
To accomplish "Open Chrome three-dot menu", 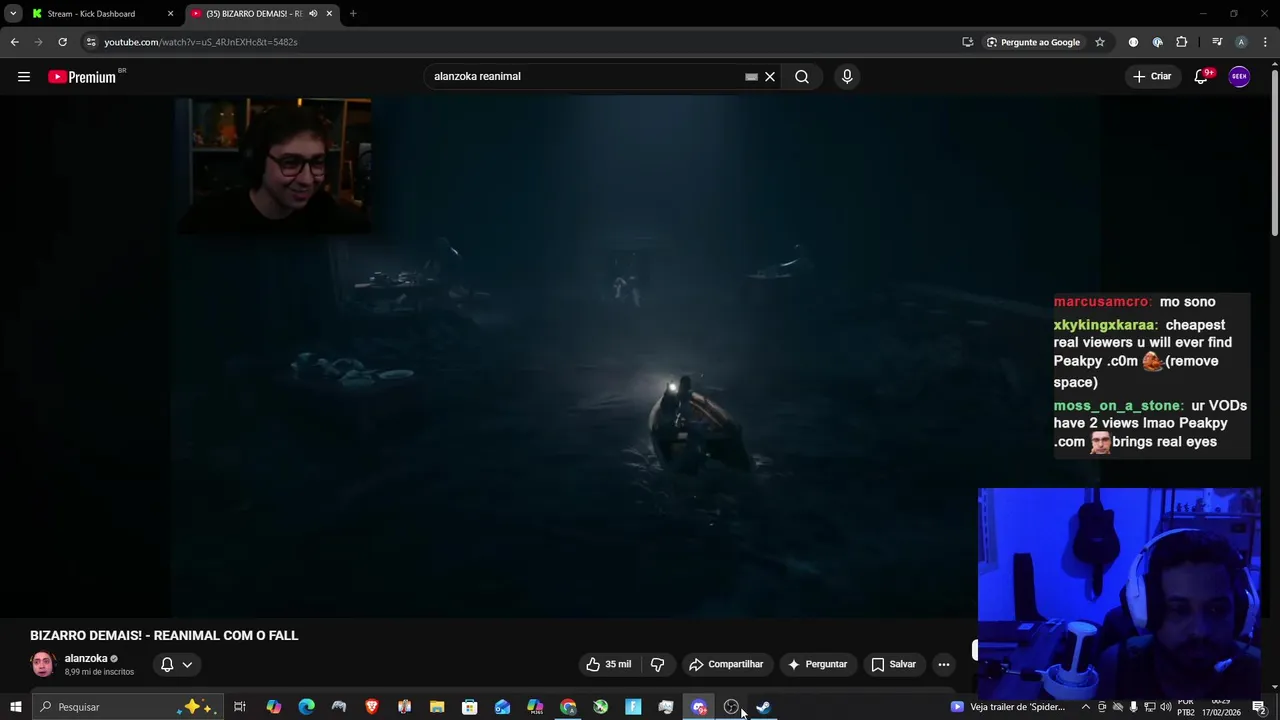I will coord(1264,42).
